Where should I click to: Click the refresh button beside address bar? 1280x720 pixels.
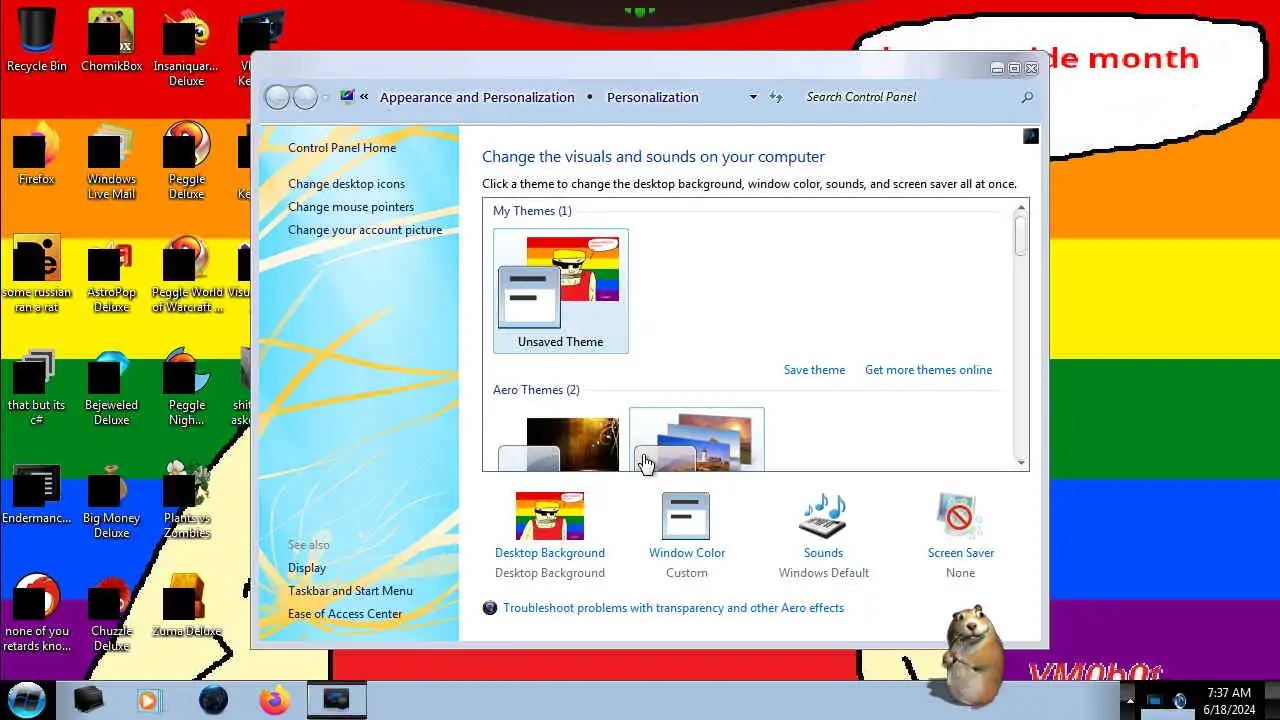776,97
